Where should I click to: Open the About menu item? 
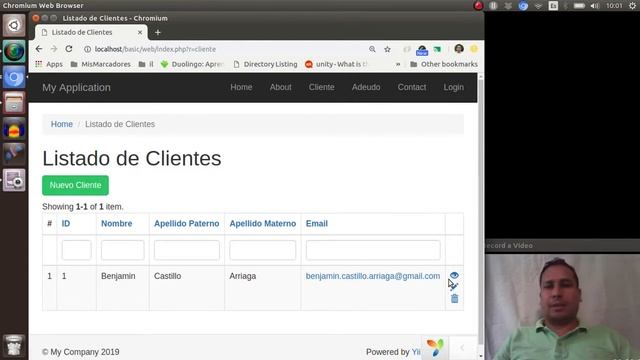point(280,87)
